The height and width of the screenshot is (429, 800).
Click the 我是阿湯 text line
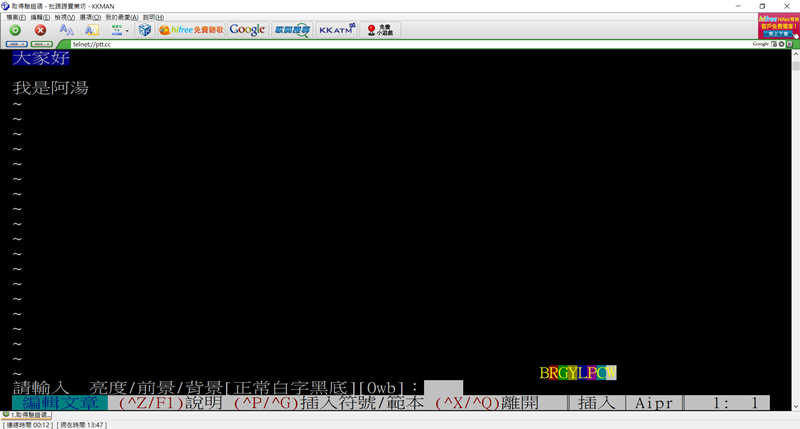[51, 88]
